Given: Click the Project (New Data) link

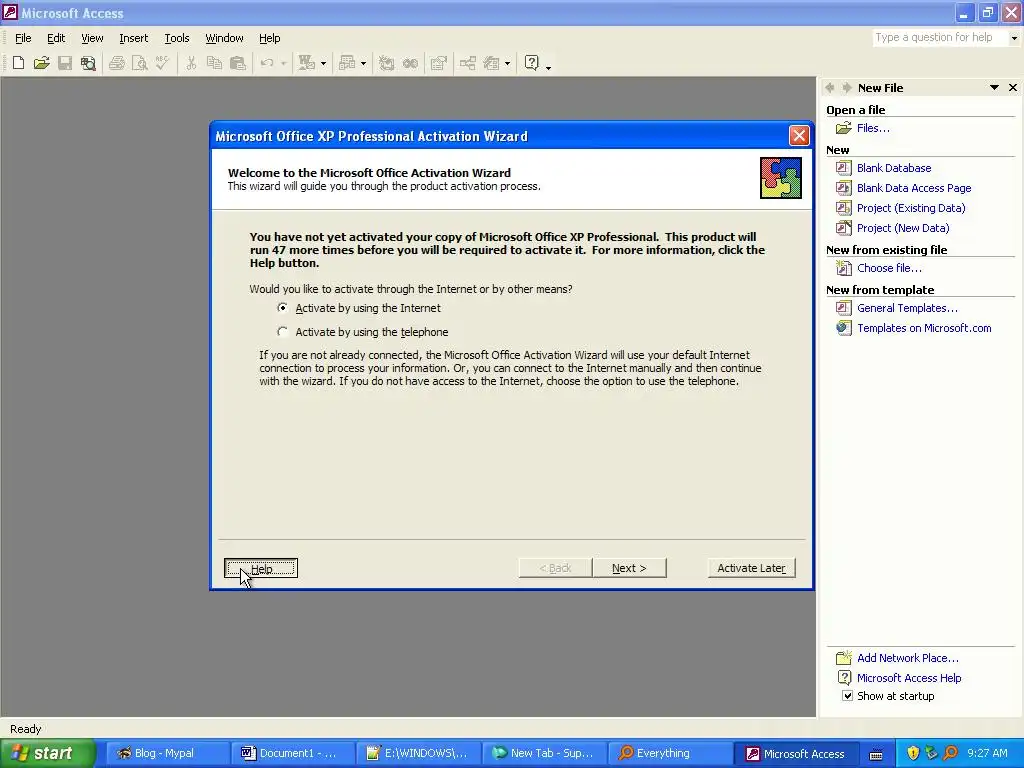Looking at the screenshot, I should click(903, 228).
